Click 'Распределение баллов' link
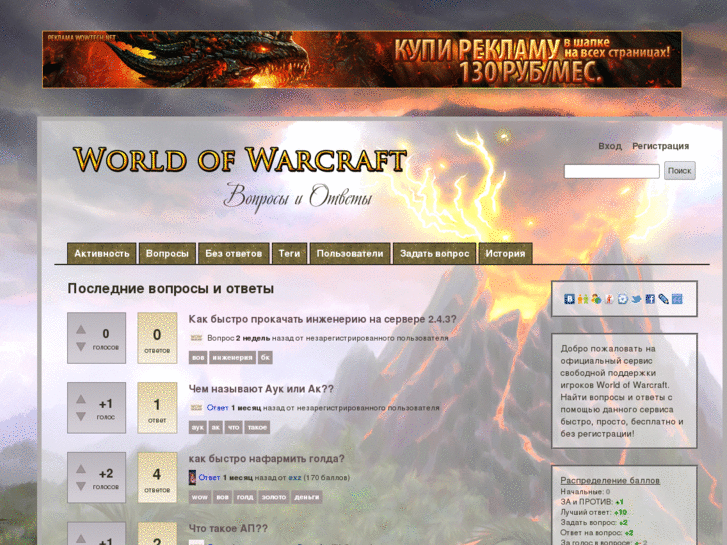This screenshot has width=727, height=545. pos(610,481)
